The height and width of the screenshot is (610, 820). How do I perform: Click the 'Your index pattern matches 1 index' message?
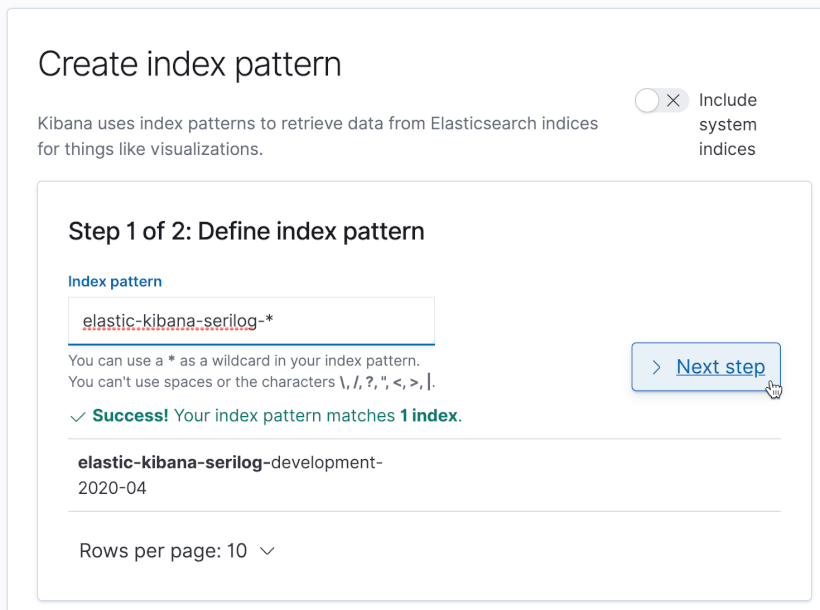tap(317, 415)
